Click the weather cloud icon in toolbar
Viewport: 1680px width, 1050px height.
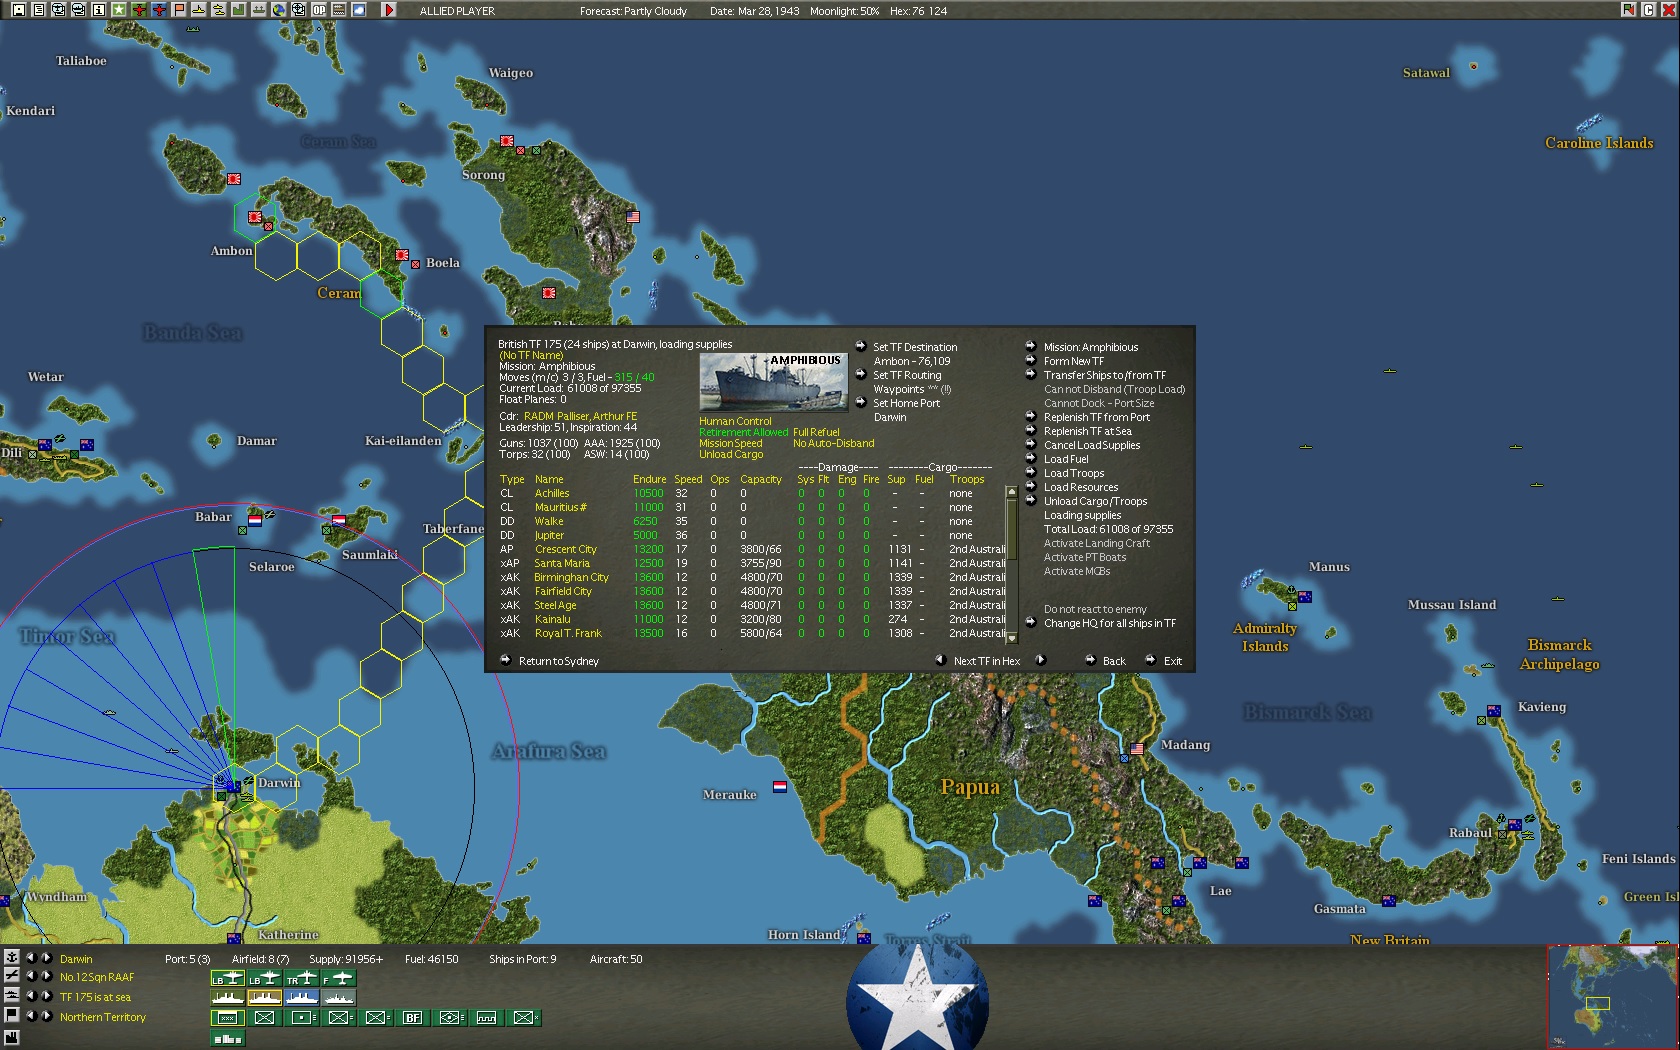tap(359, 10)
